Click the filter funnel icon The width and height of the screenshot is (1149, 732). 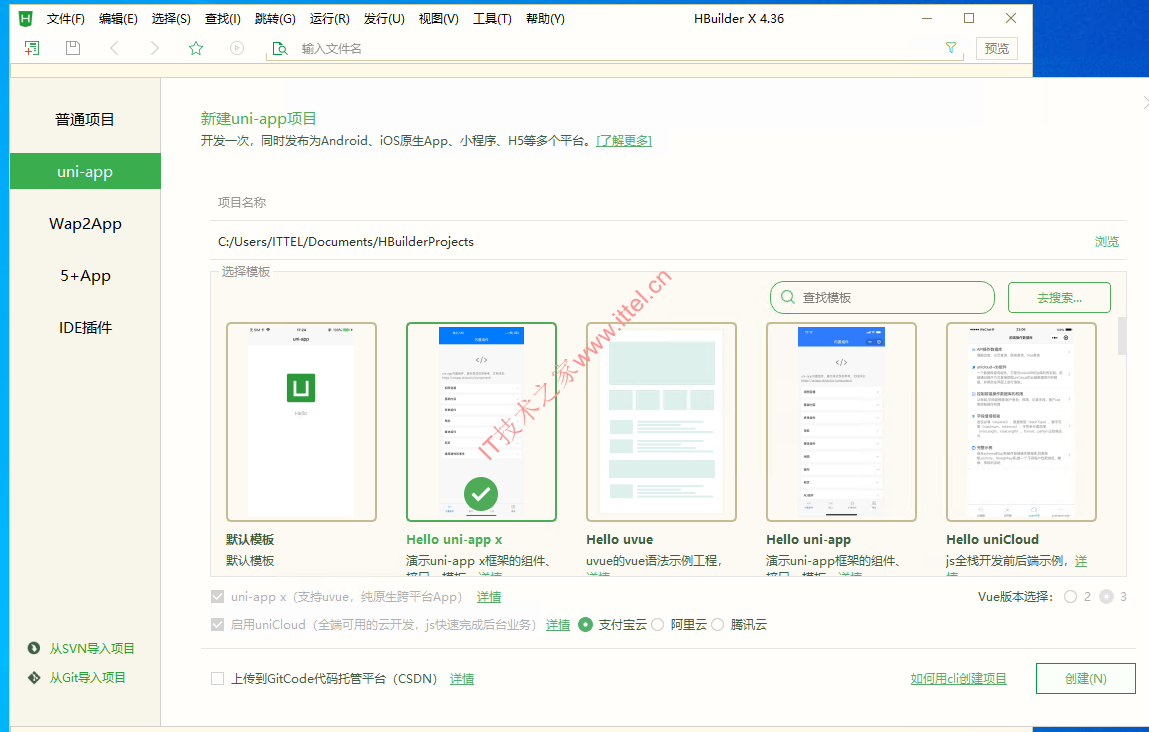click(951, 48)
